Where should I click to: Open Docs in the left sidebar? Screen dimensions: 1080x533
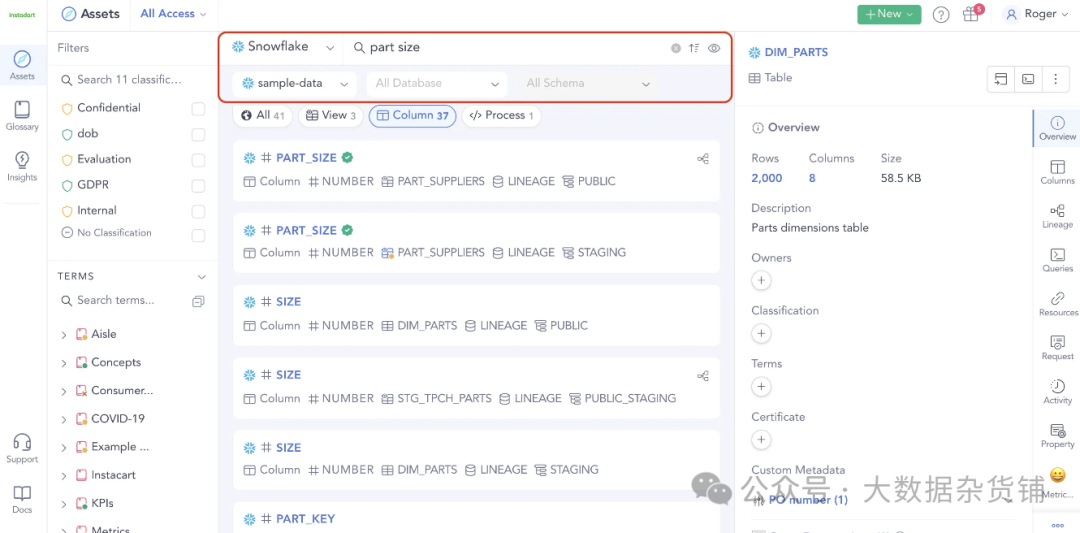point(22,499)
